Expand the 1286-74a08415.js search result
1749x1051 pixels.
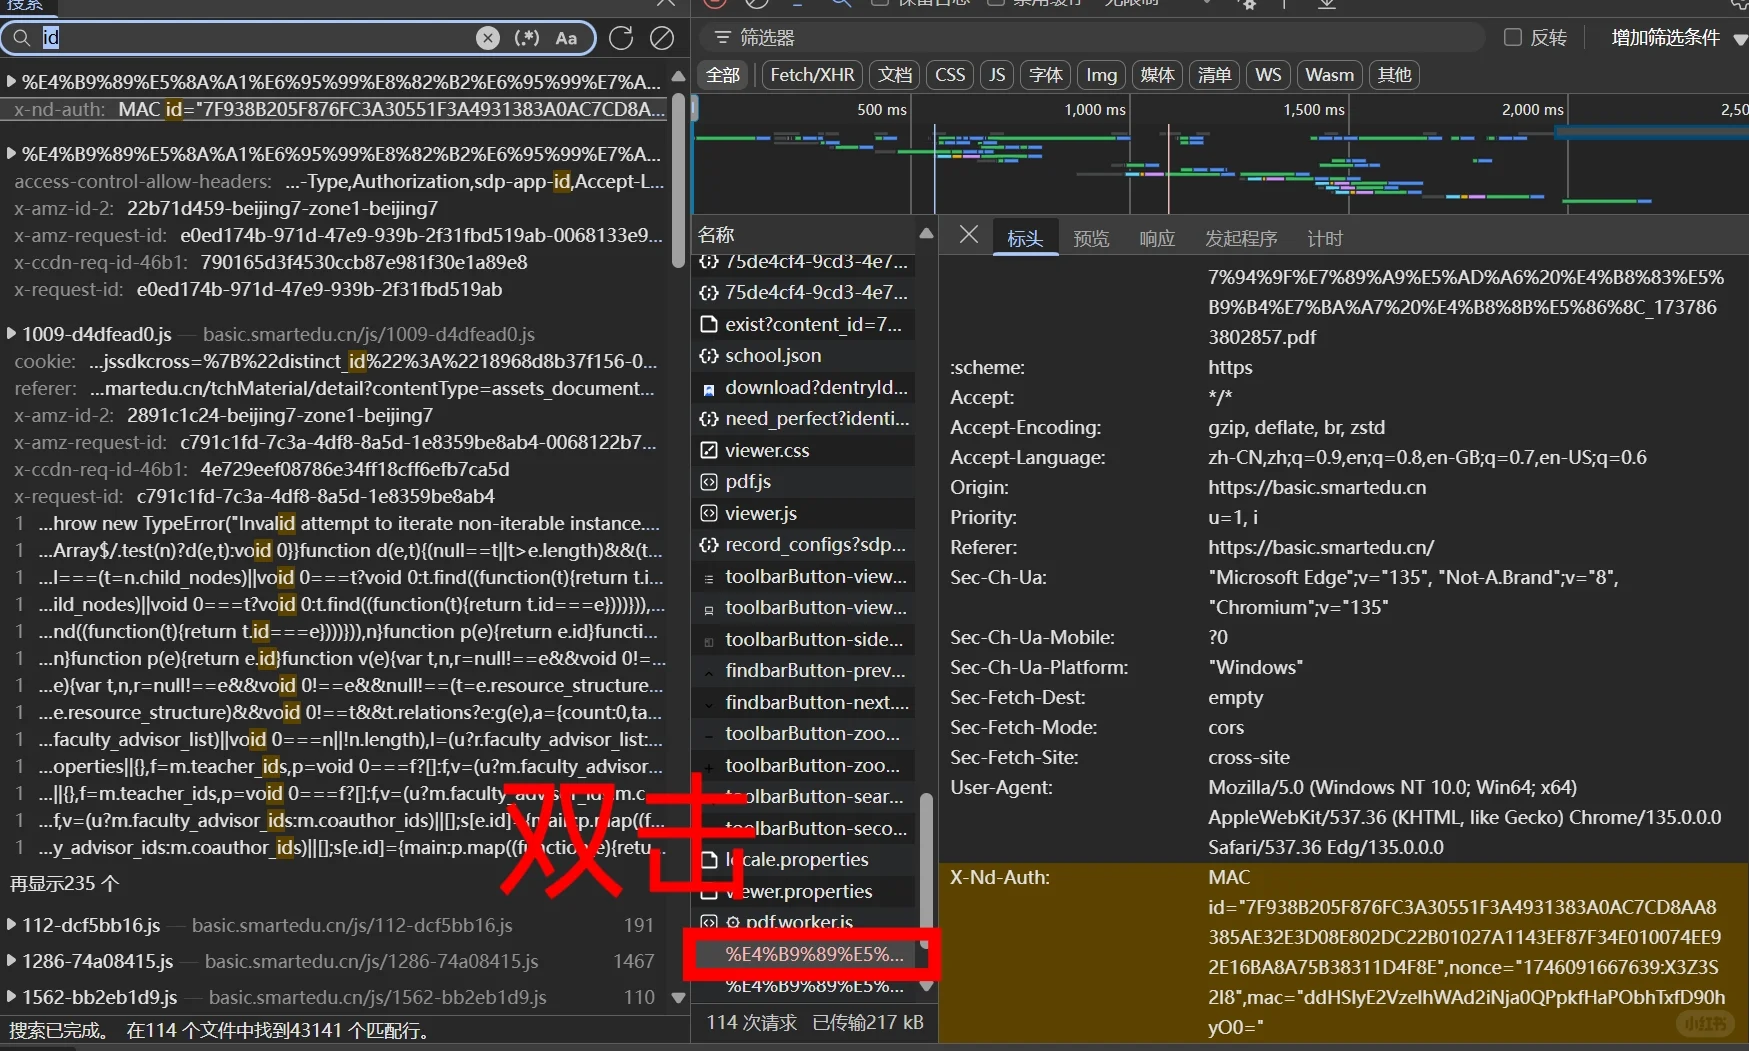pyautogui.click(x=11, y=961)
